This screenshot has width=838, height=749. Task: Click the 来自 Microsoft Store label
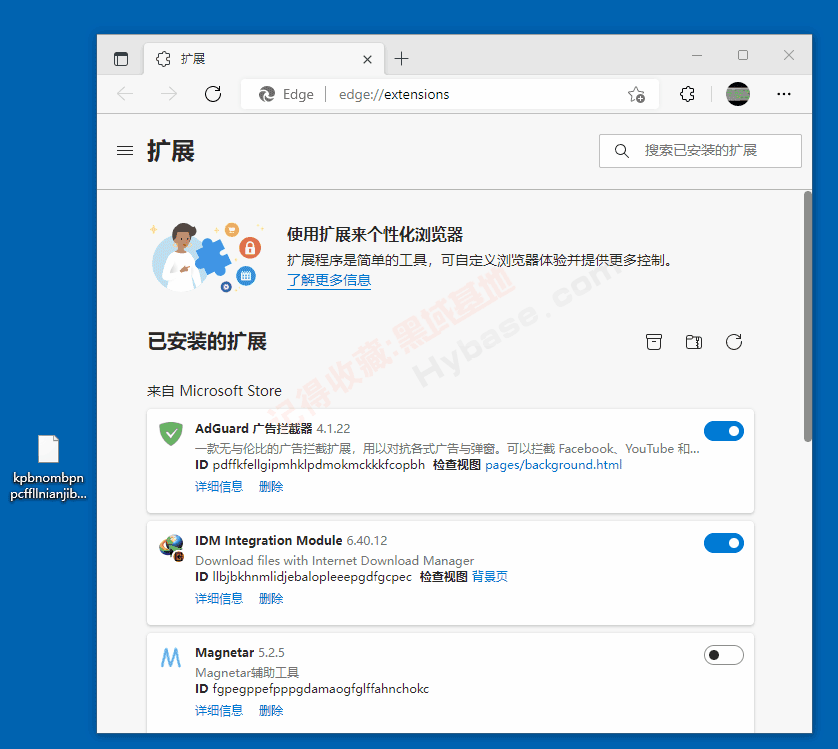click(x=214, y=391)
